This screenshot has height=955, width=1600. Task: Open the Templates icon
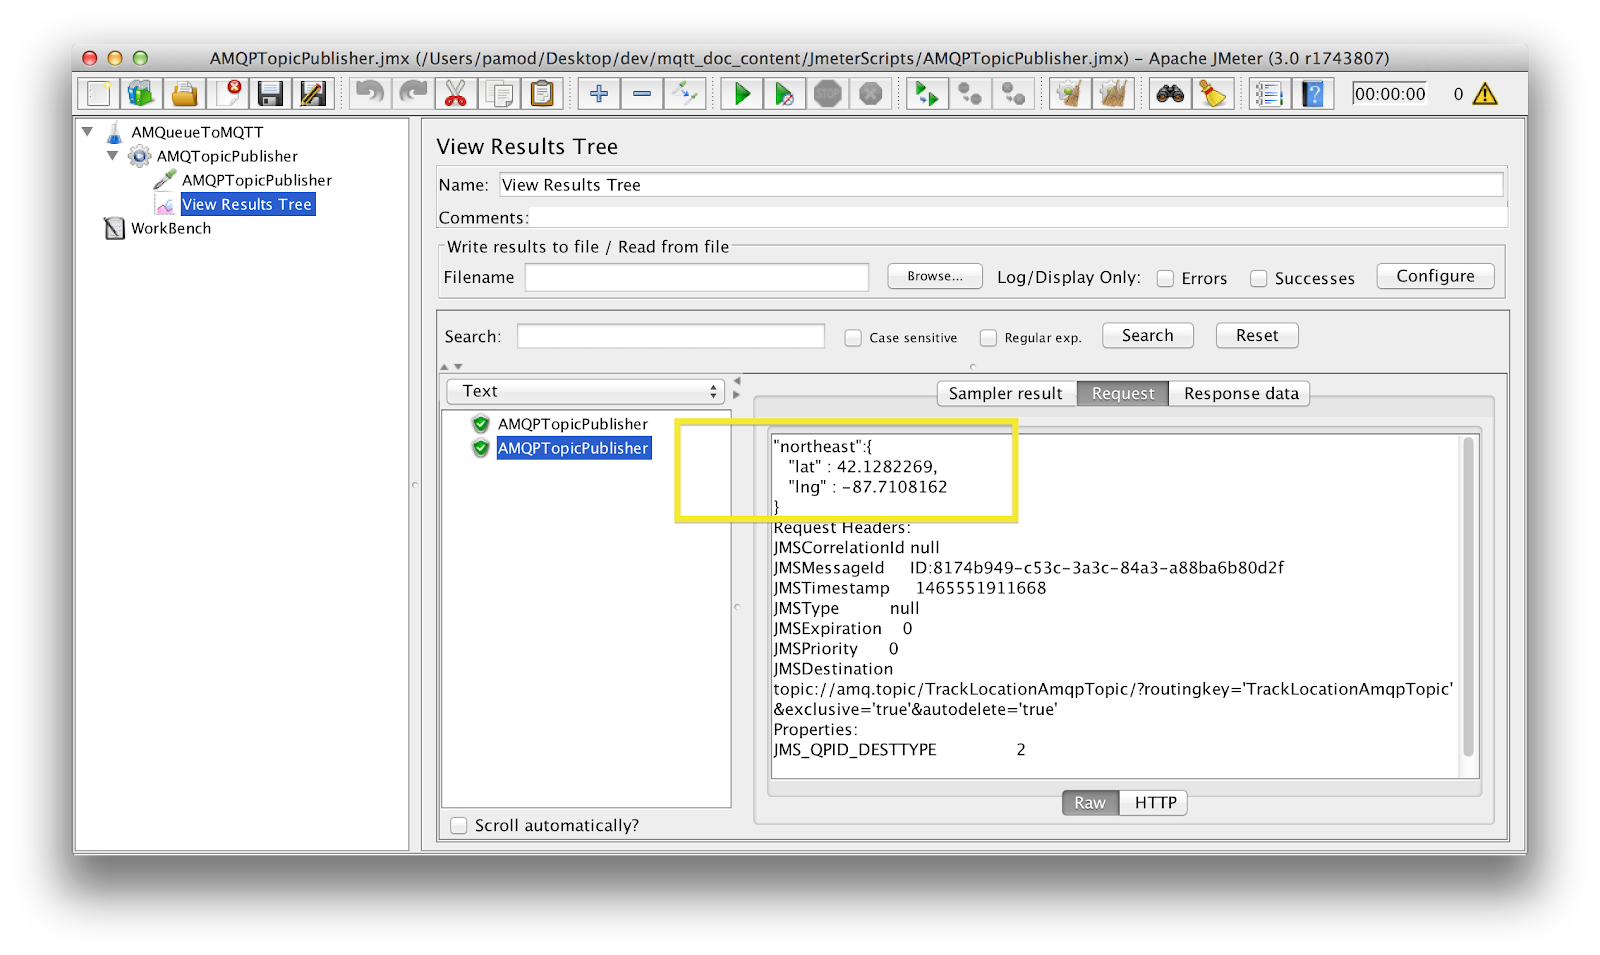(142, 94)
